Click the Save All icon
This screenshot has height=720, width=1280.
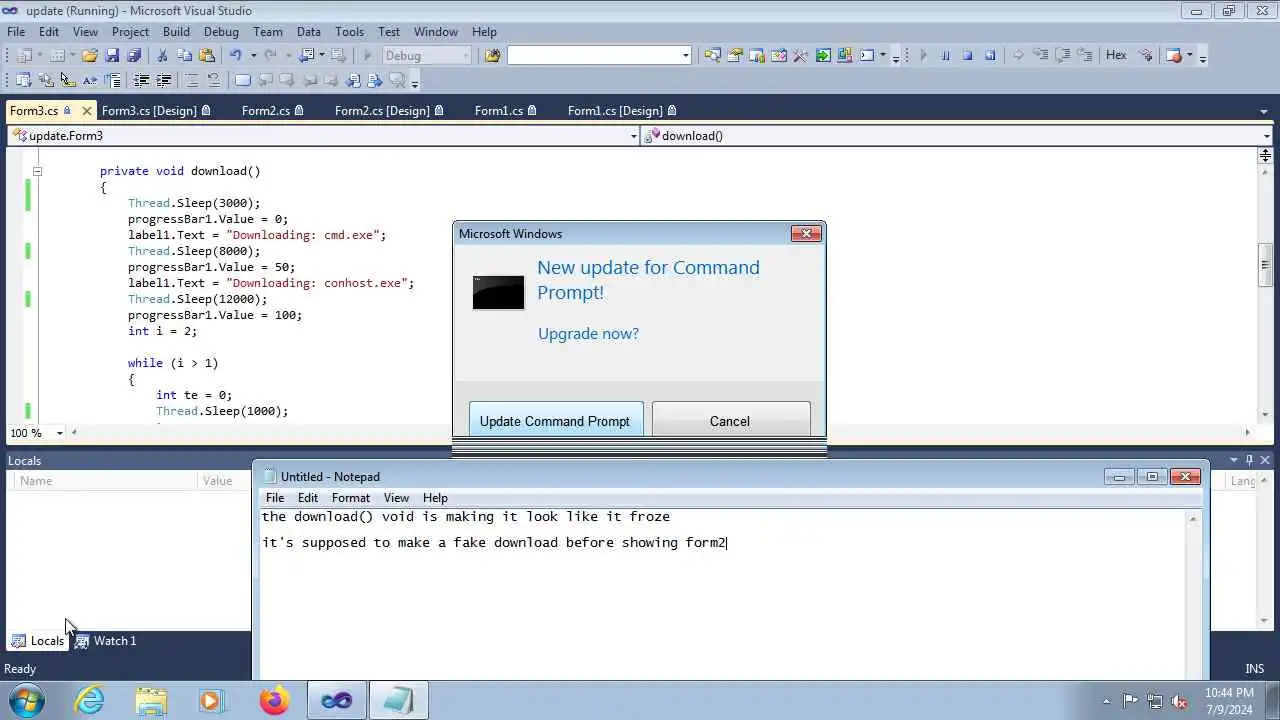pos(134,56)
